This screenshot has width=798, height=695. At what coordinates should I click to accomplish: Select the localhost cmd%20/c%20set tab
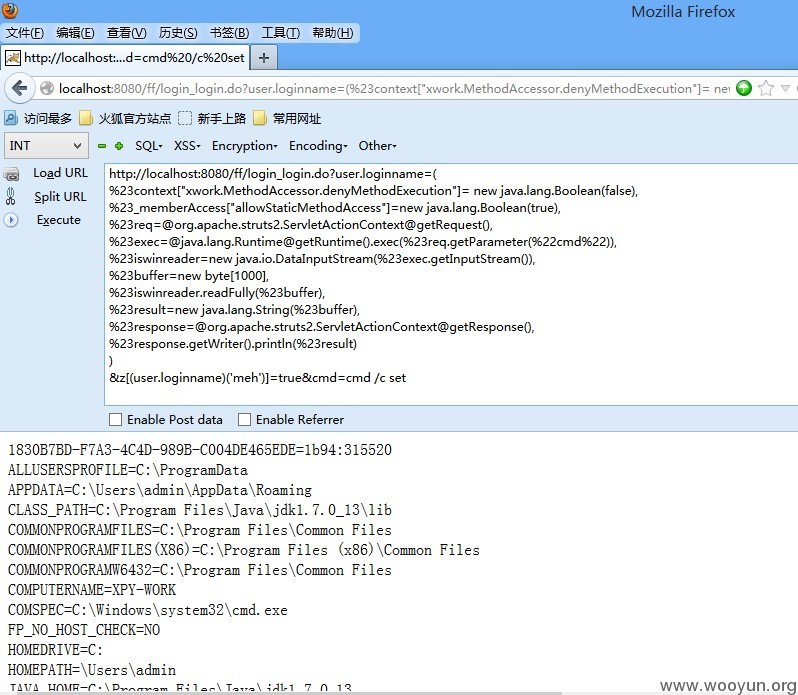[125, 57]
